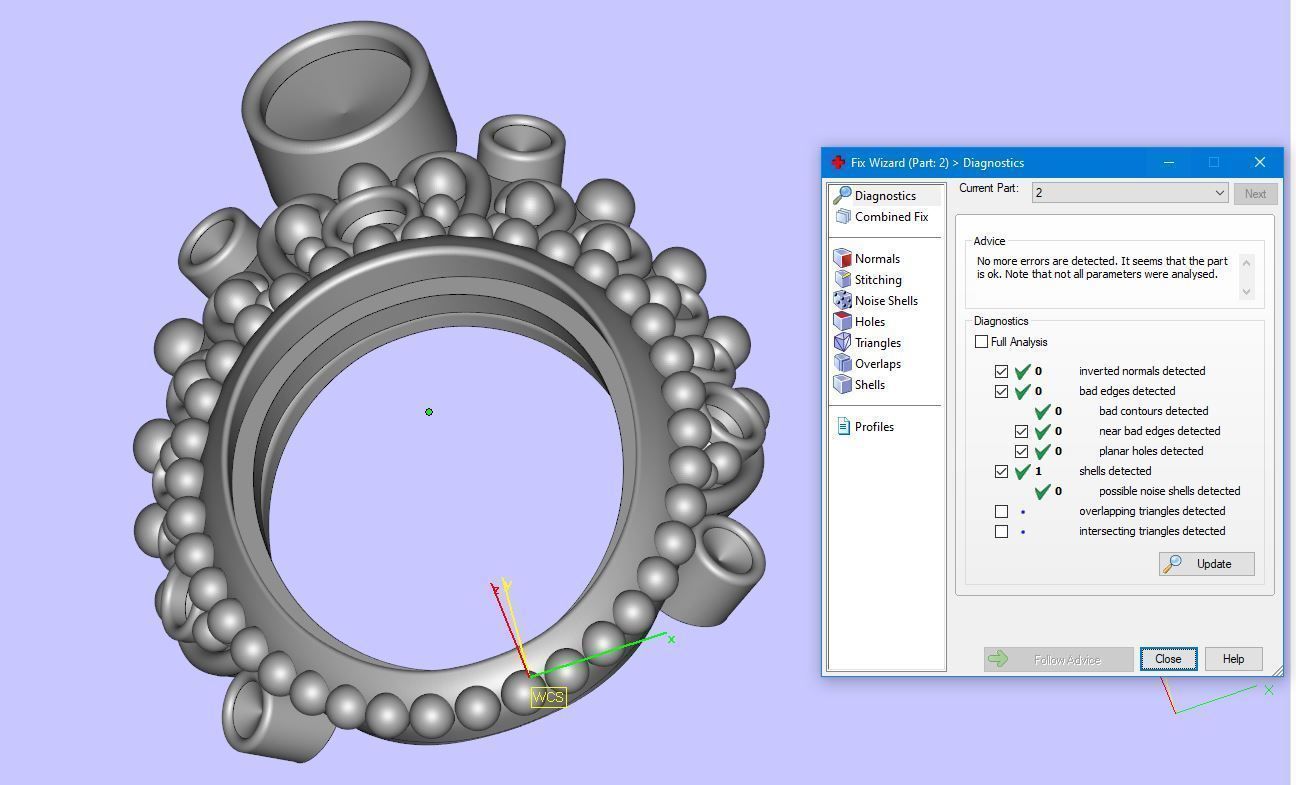This screenshot has height=785, width=1296.
Task: Enable the Full Analysis checkbox
Action: pyautogui.click(x=981, y=341)
